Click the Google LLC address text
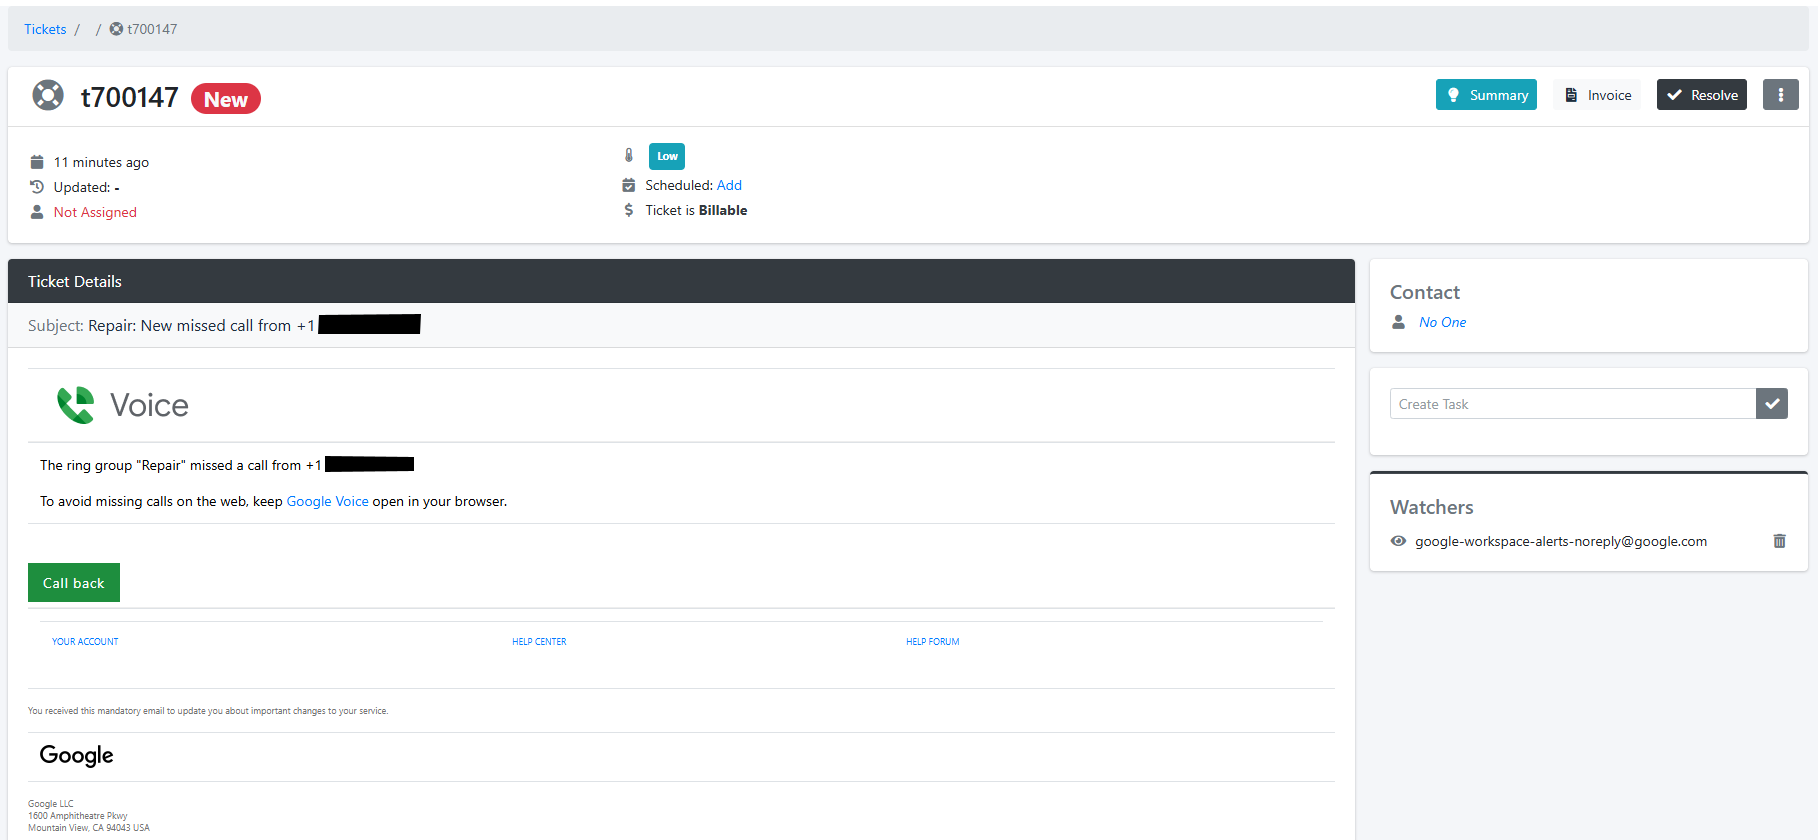 89,816
